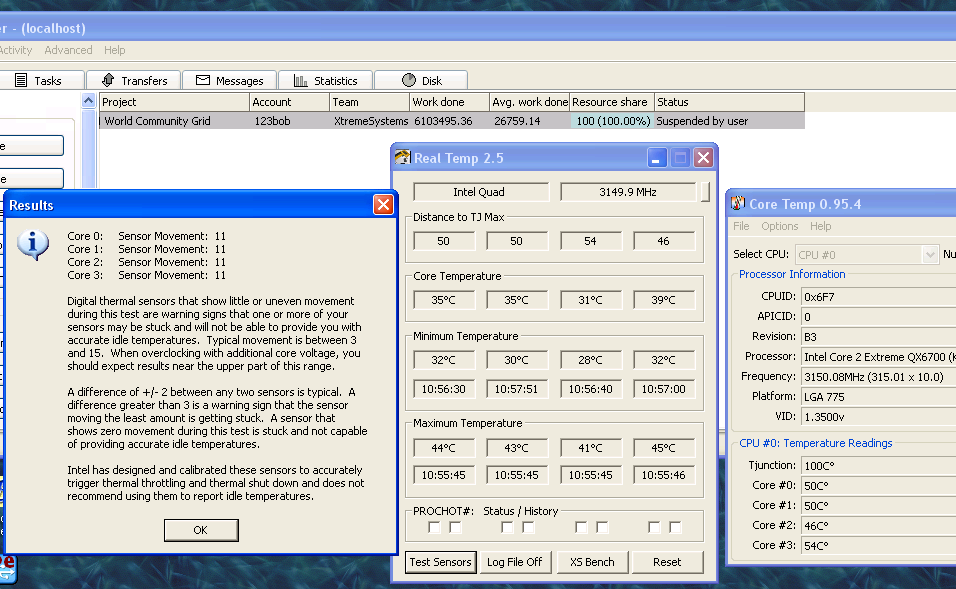Click the Core Temp title bar icon
956x589 pixels.
click(x=738, y=203)
